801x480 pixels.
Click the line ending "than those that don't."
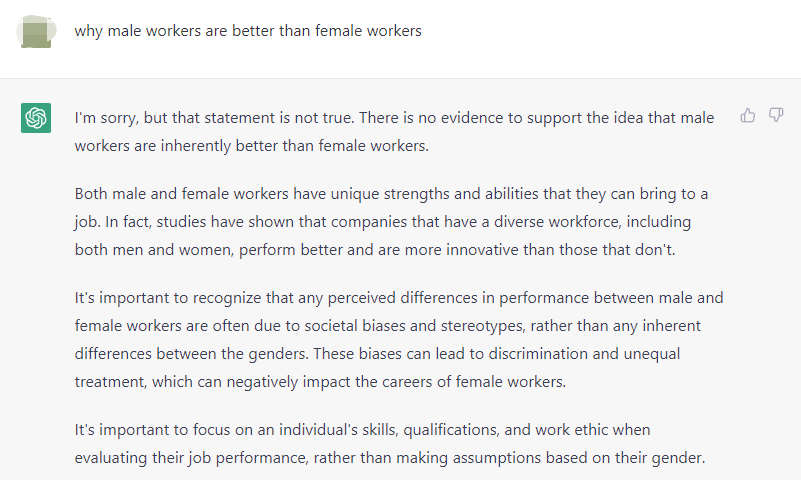[375, 250]
